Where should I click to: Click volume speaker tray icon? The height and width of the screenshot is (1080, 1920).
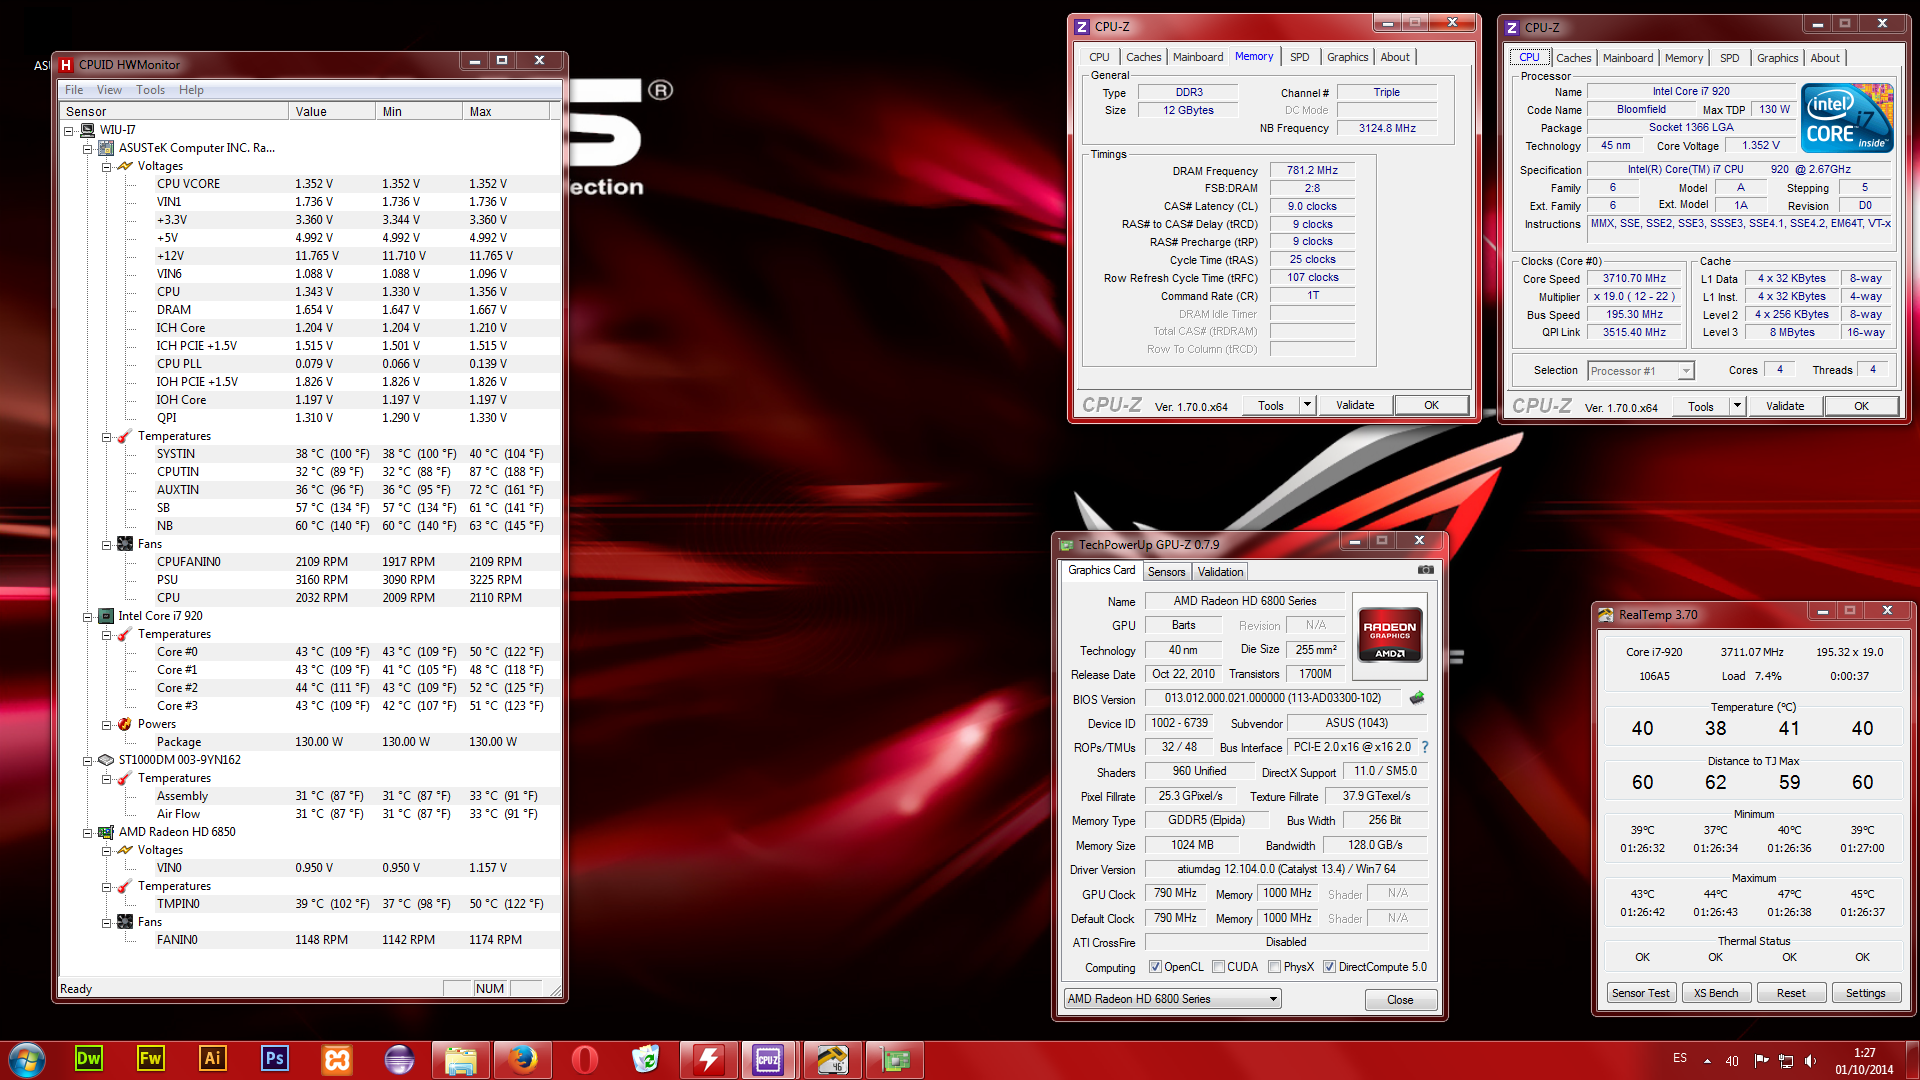(x=1811, y=1061)
